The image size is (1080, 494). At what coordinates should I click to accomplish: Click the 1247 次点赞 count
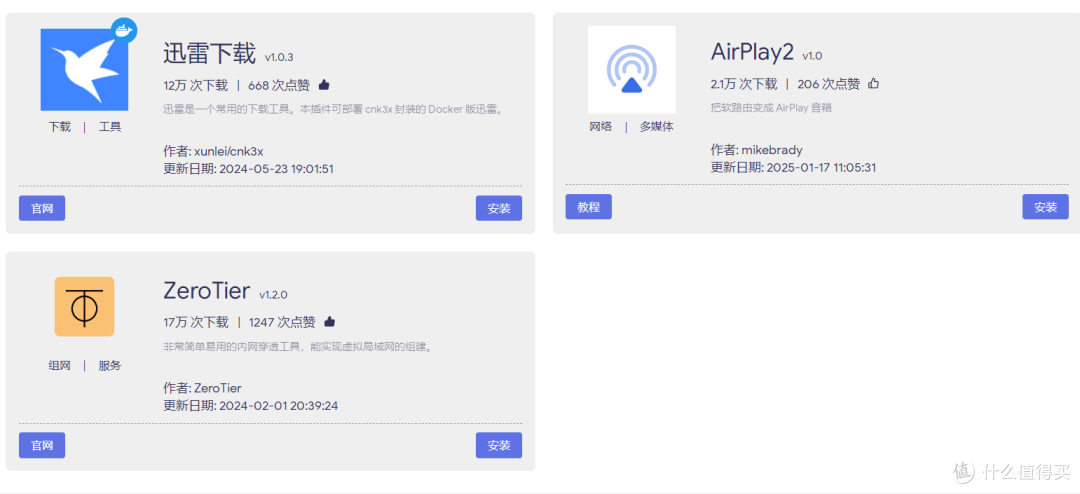coord(282,322)
